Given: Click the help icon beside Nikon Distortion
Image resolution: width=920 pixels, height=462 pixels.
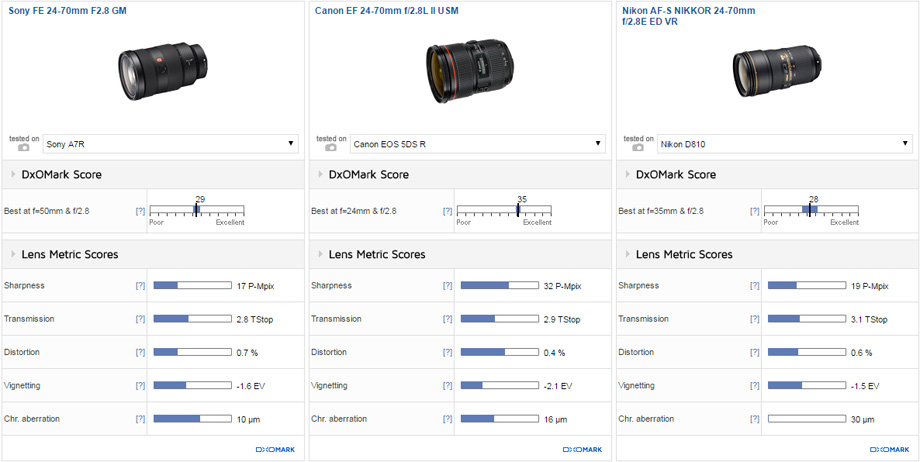Looking at the screenshot, I should pyautogui.click(x=754, y=352).
